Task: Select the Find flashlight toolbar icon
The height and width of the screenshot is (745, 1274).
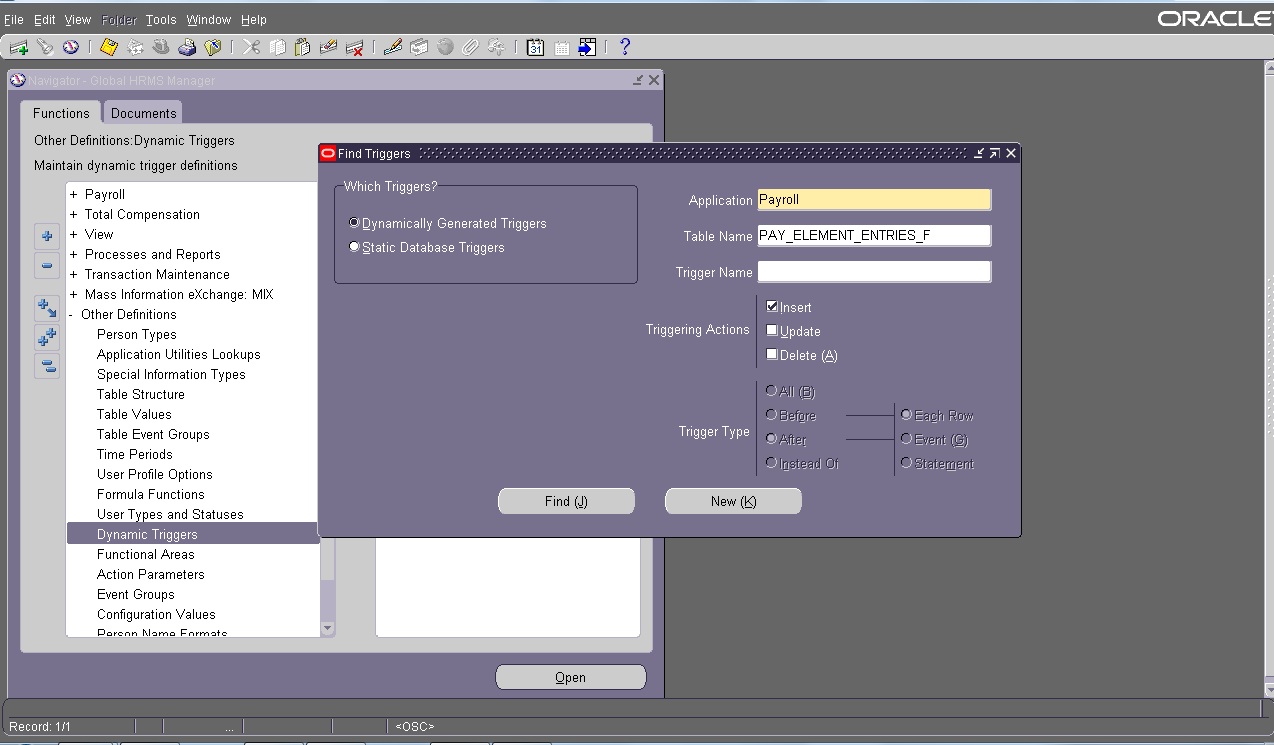Action: pos(43,46)
